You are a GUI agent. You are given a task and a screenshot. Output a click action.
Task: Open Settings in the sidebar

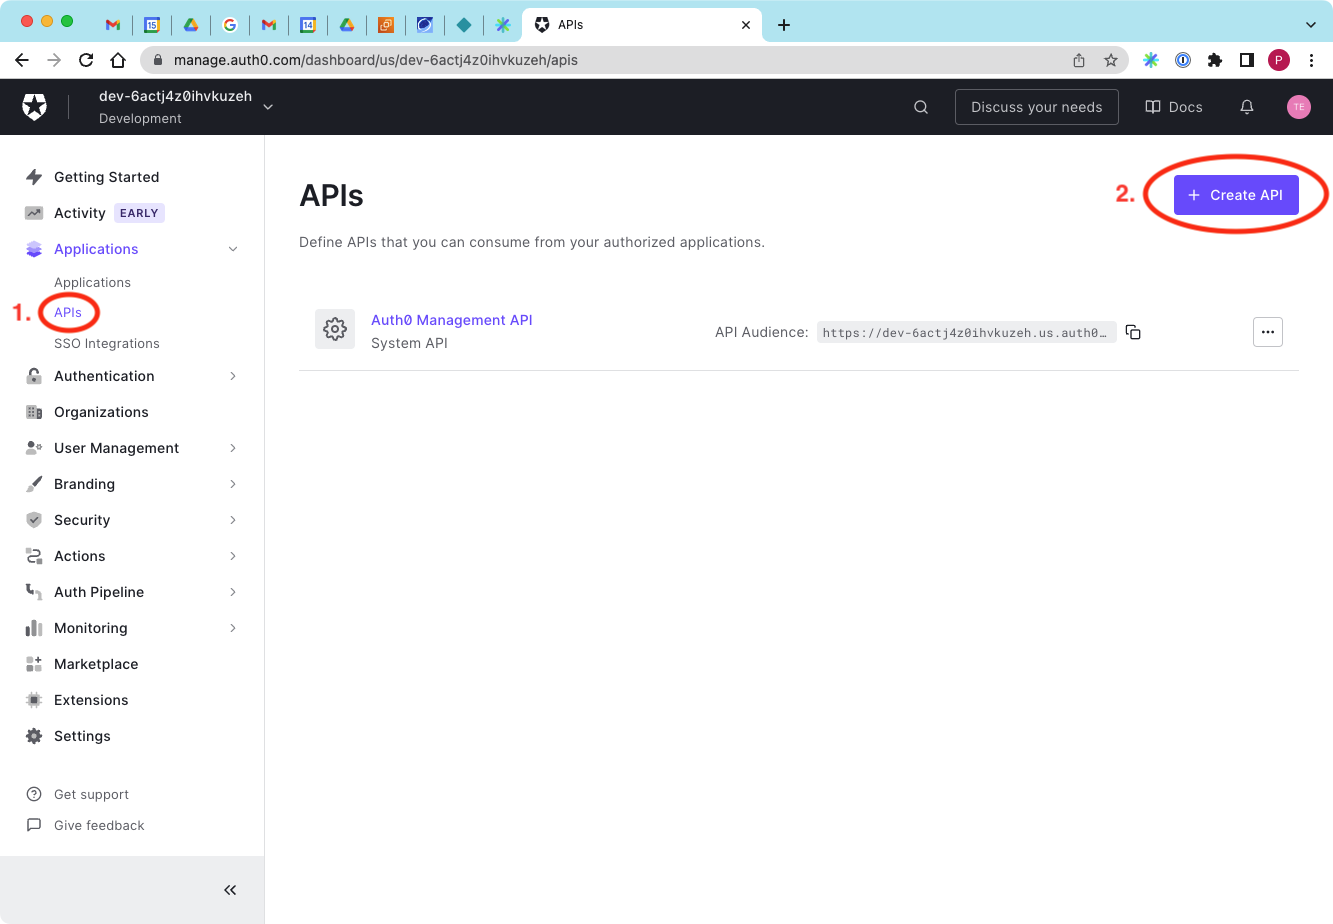click(x=82, y=736)
